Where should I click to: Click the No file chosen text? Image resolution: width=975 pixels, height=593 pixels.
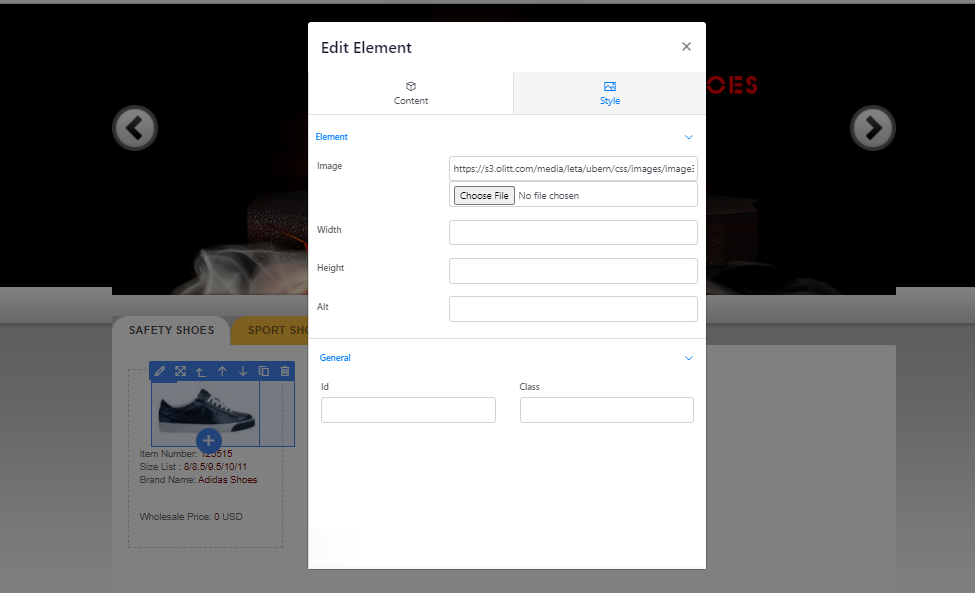(x=549, y=196)
